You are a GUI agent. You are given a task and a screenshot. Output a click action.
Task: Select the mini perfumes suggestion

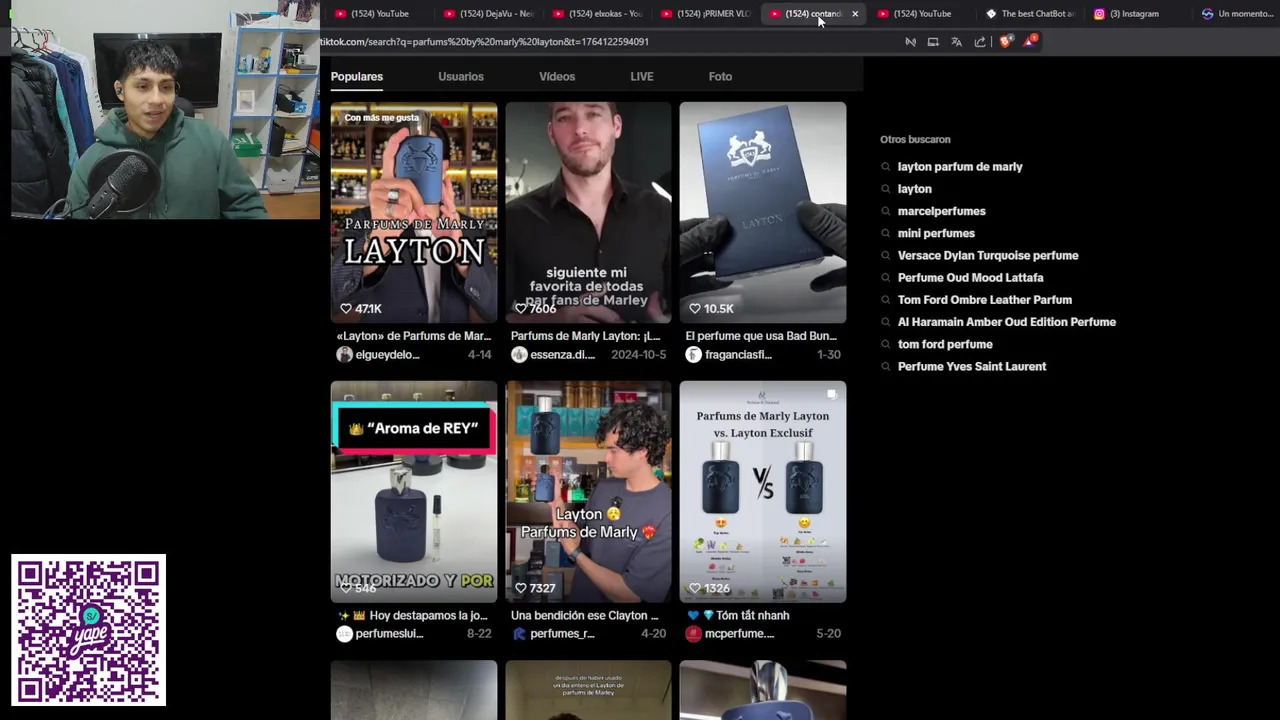click(936, 233)
